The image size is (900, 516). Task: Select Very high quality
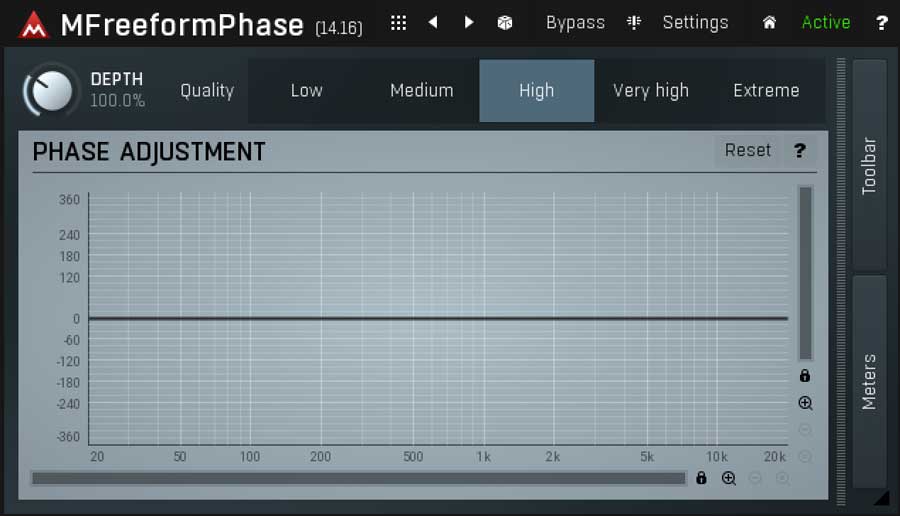pos(651,91)
